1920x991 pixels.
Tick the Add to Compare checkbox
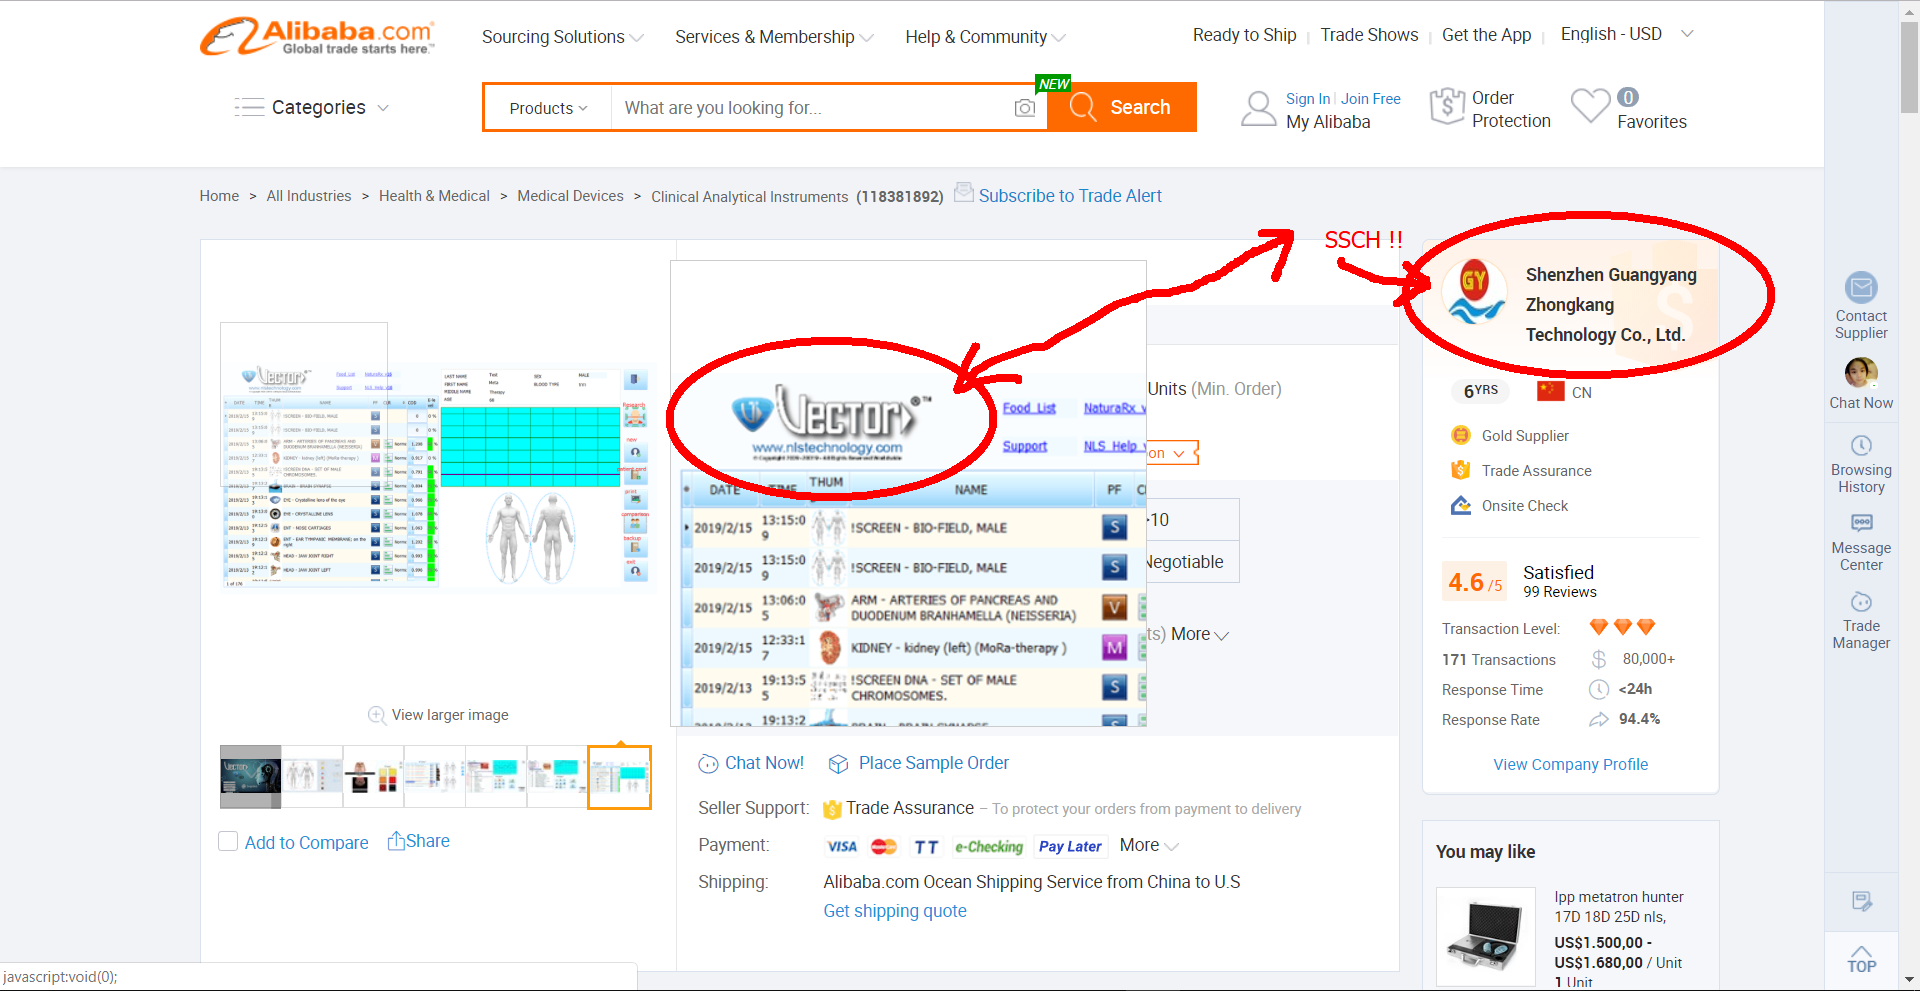point(228,842)
